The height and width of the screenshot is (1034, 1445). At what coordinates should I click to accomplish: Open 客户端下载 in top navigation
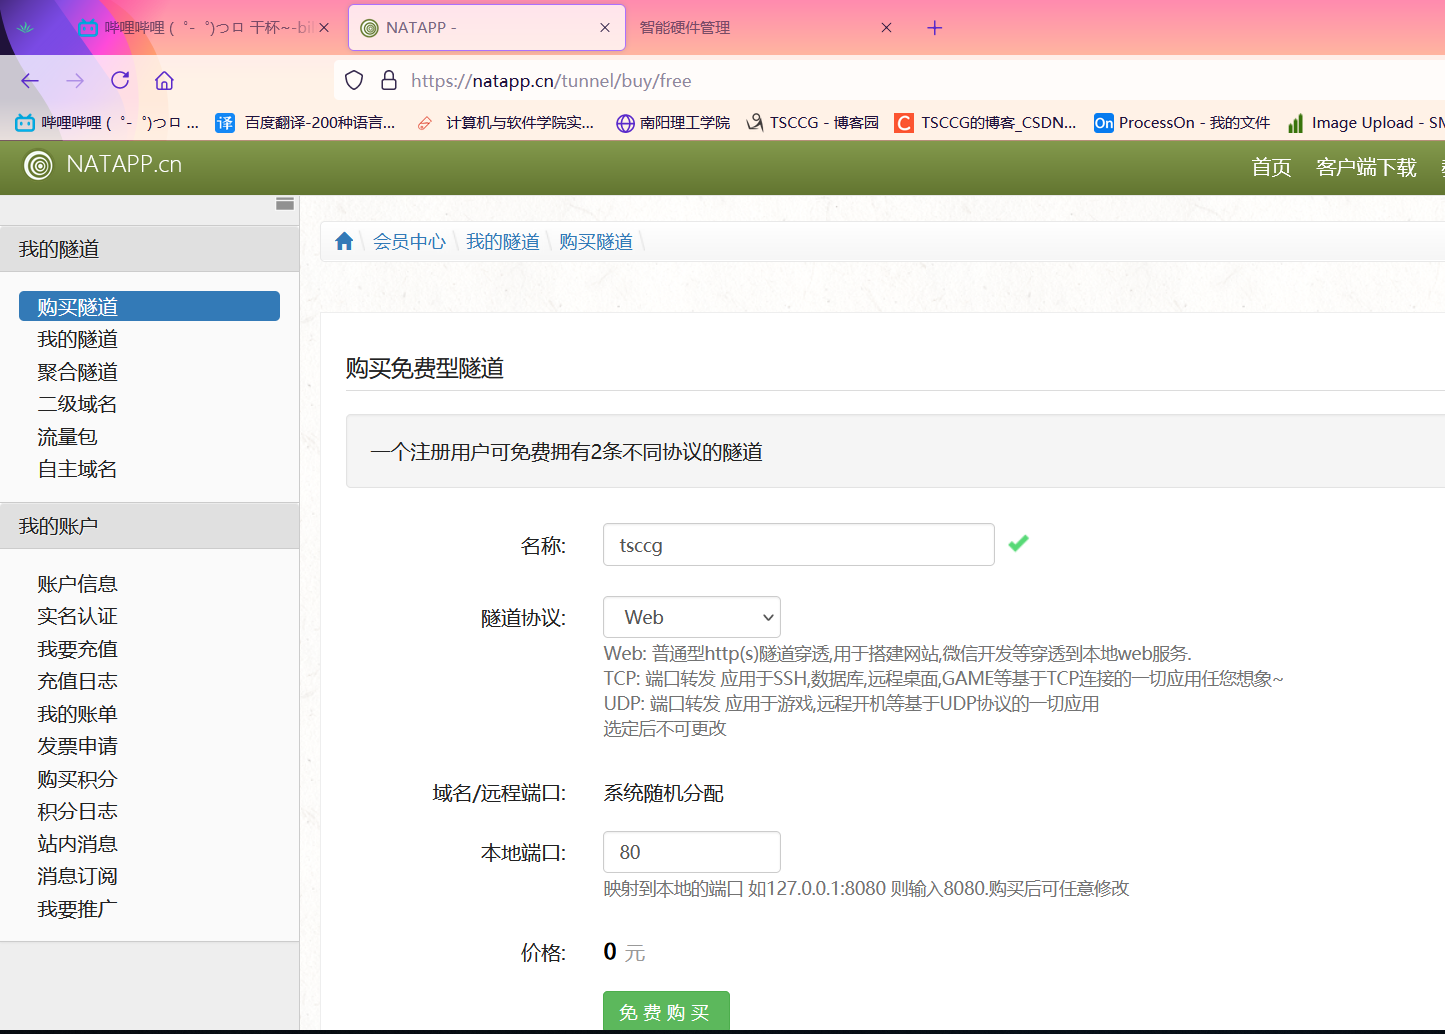point(1366,167)
